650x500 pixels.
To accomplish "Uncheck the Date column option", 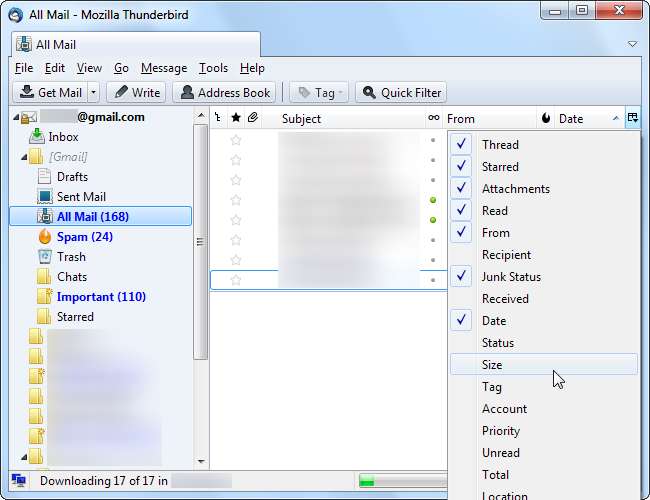I will coord(544,320).
